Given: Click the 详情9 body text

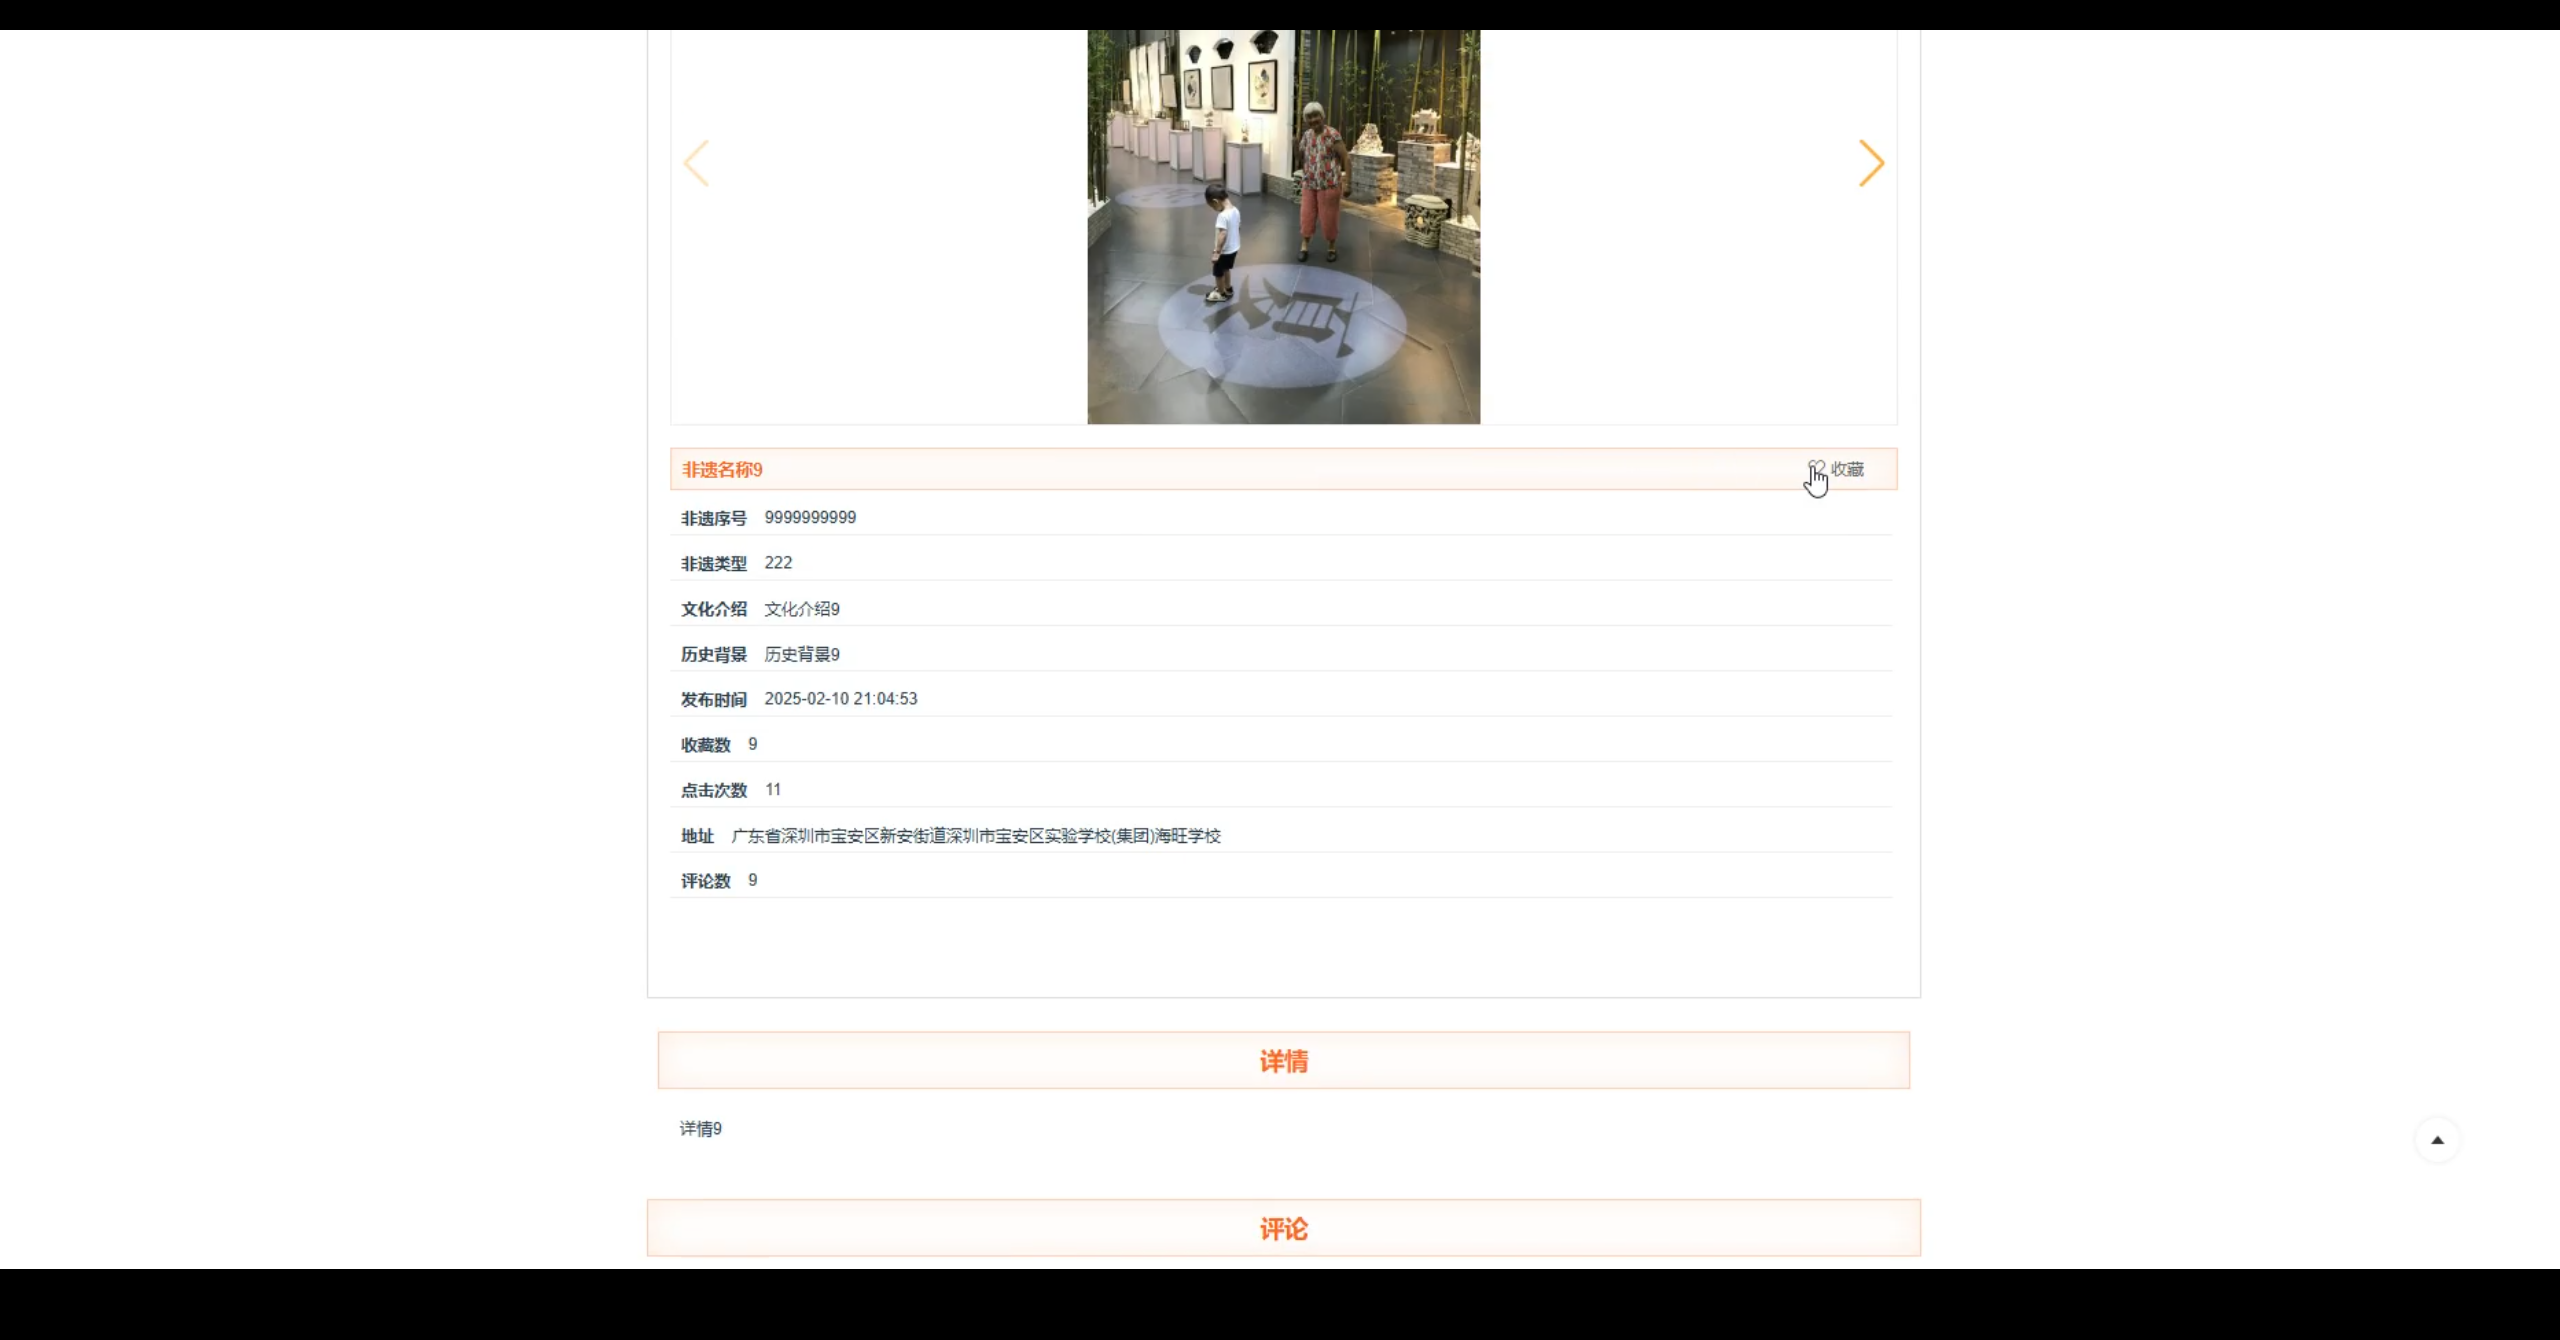Looking at the screenshot, I should [700, 1129].
